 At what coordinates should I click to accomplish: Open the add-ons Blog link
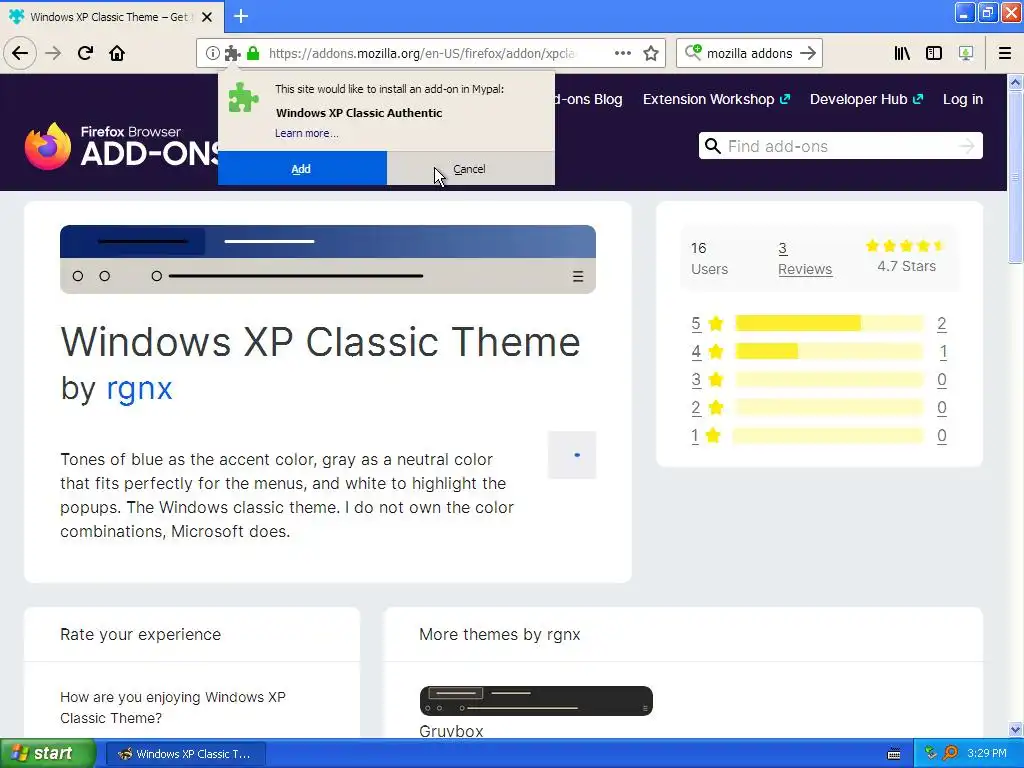click(588, 99)
